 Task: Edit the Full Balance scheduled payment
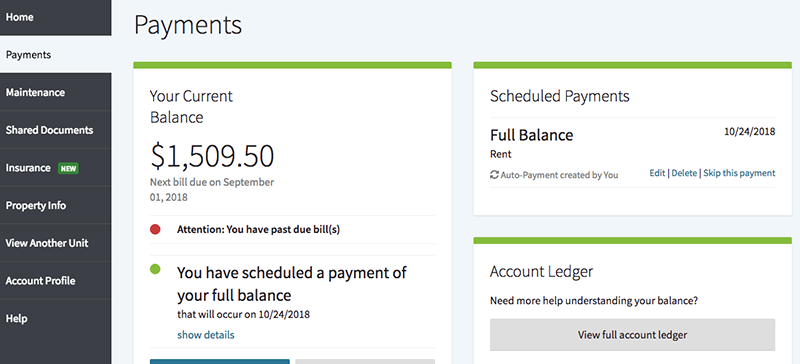pyautogui.click(x=657, y=173)
